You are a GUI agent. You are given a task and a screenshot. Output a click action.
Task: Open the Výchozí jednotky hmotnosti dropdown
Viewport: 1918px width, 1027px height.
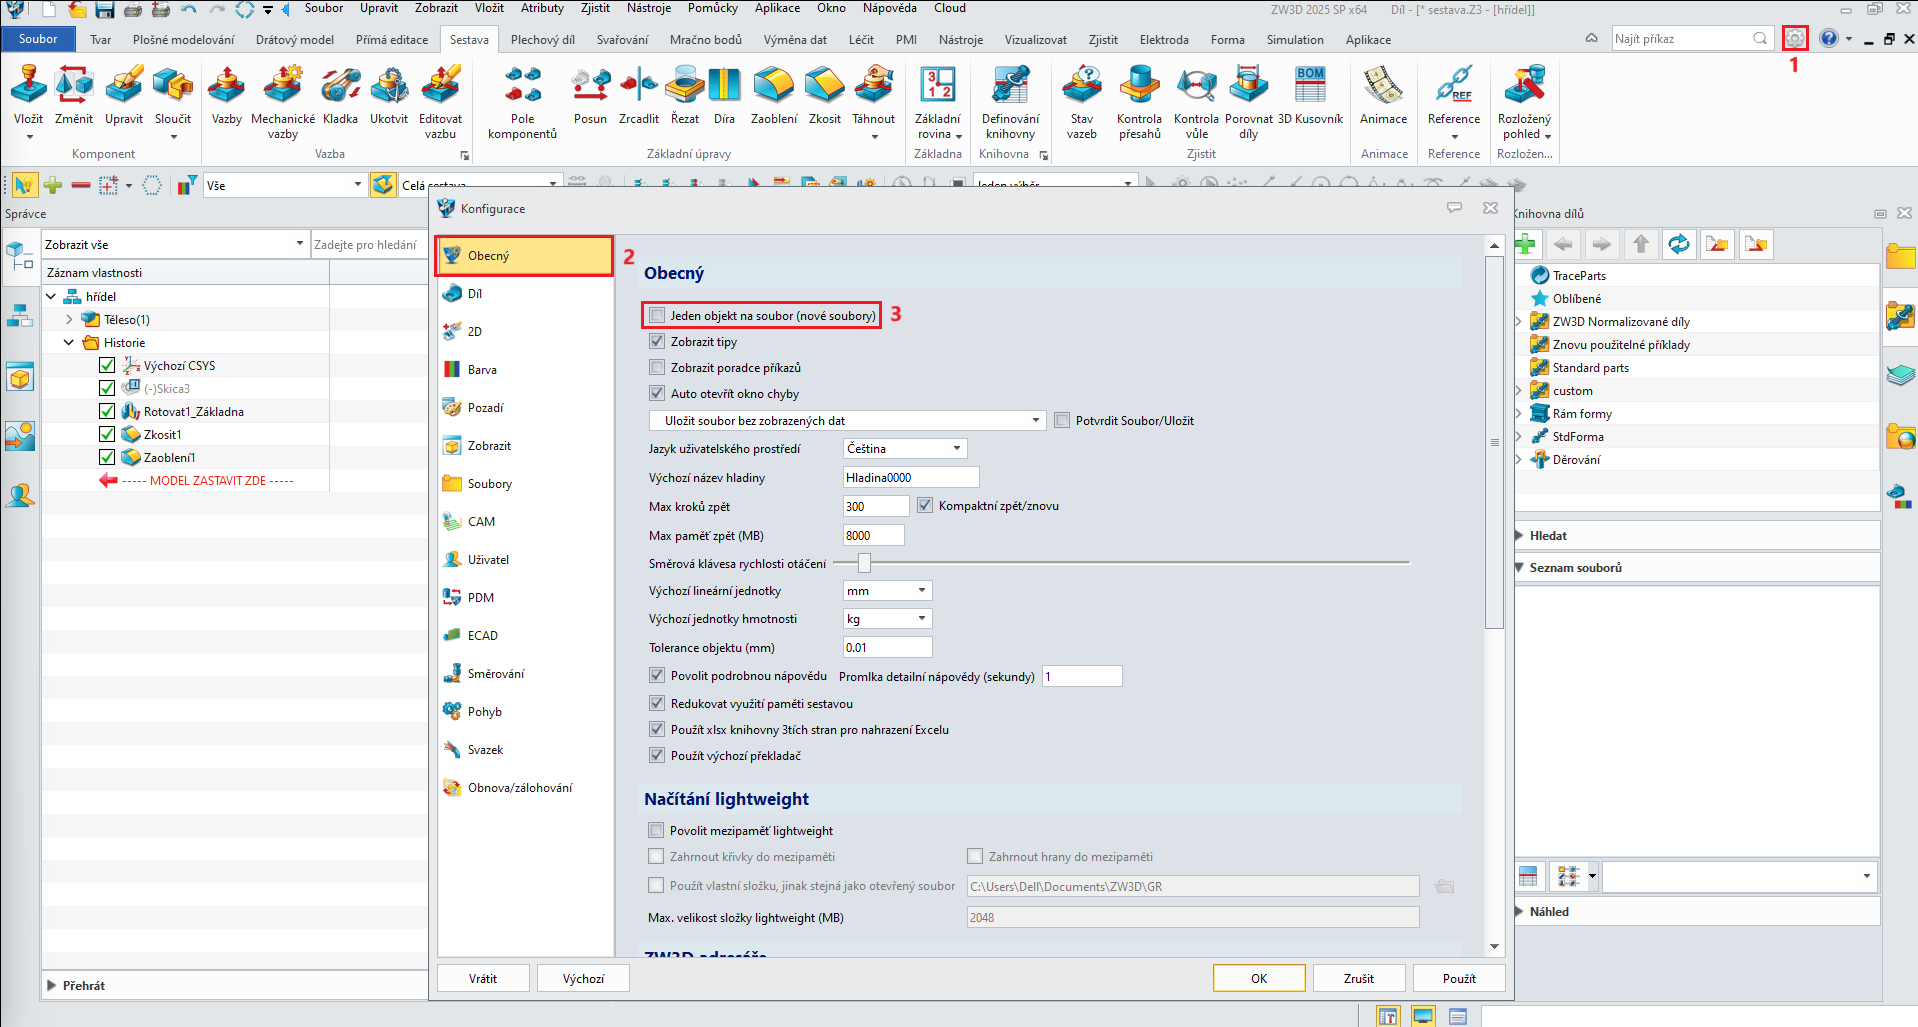tap(888, 619)
